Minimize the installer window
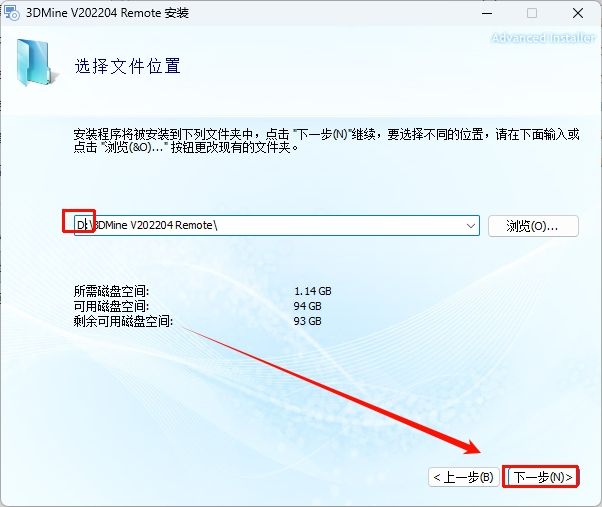This screenshot has height=507, width=602. point(487,13)
